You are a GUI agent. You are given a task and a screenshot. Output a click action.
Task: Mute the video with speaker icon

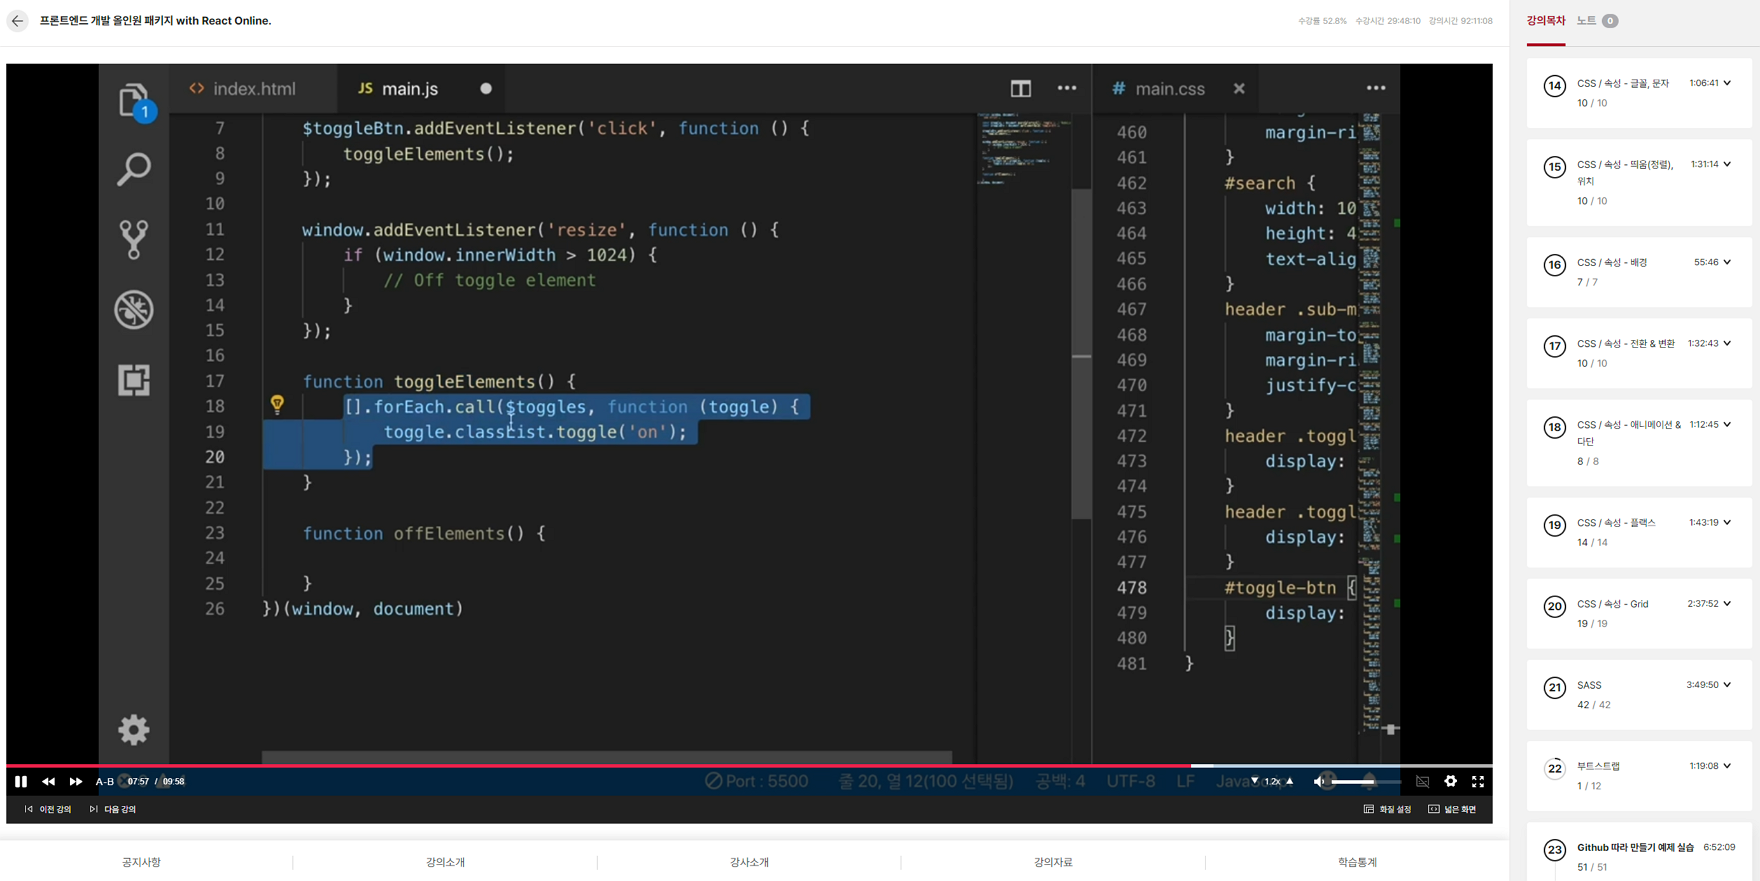(1319, 781)
